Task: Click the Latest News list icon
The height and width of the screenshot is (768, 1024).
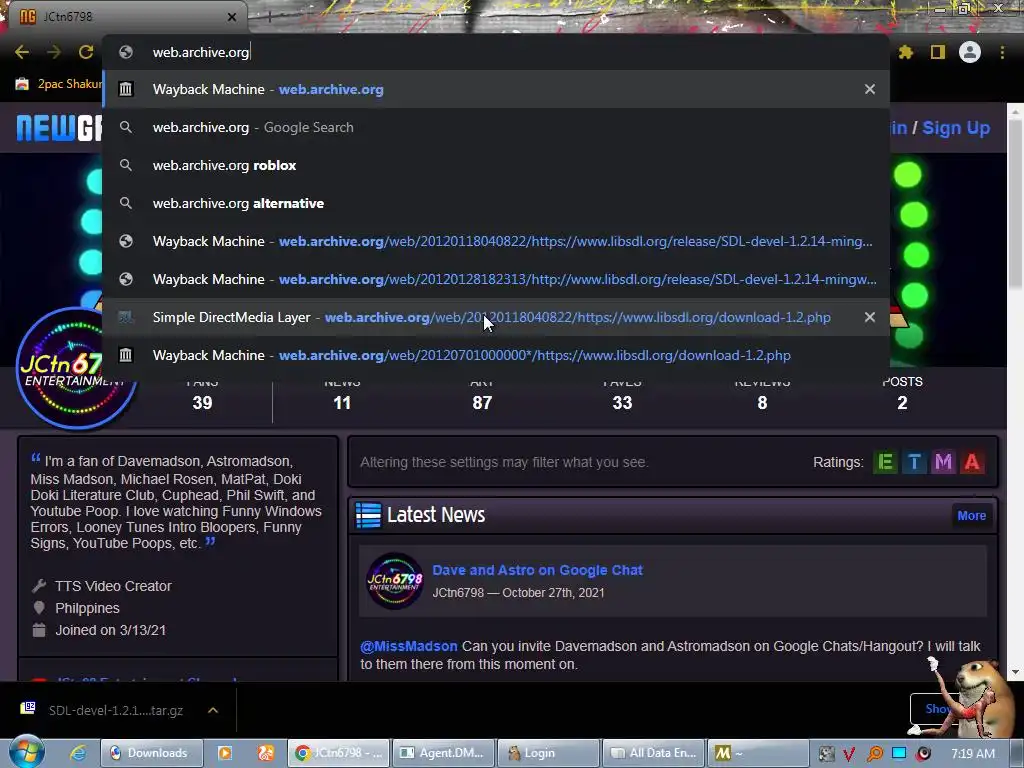Action: [x=368, y=515]
